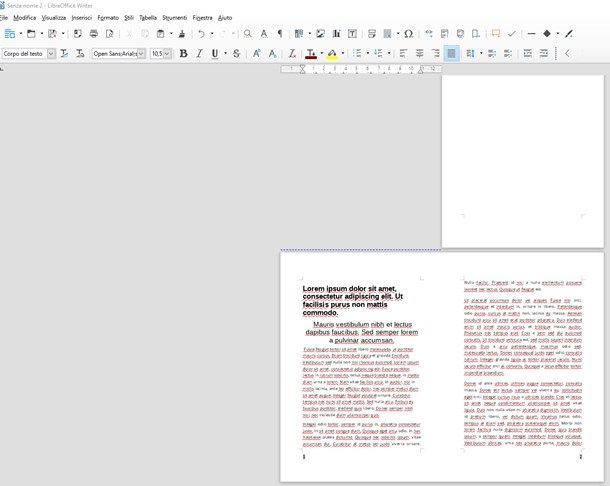This screenshot has height=486, width=610.
Task: Click the Superscript icon
Action: point(257,53)
